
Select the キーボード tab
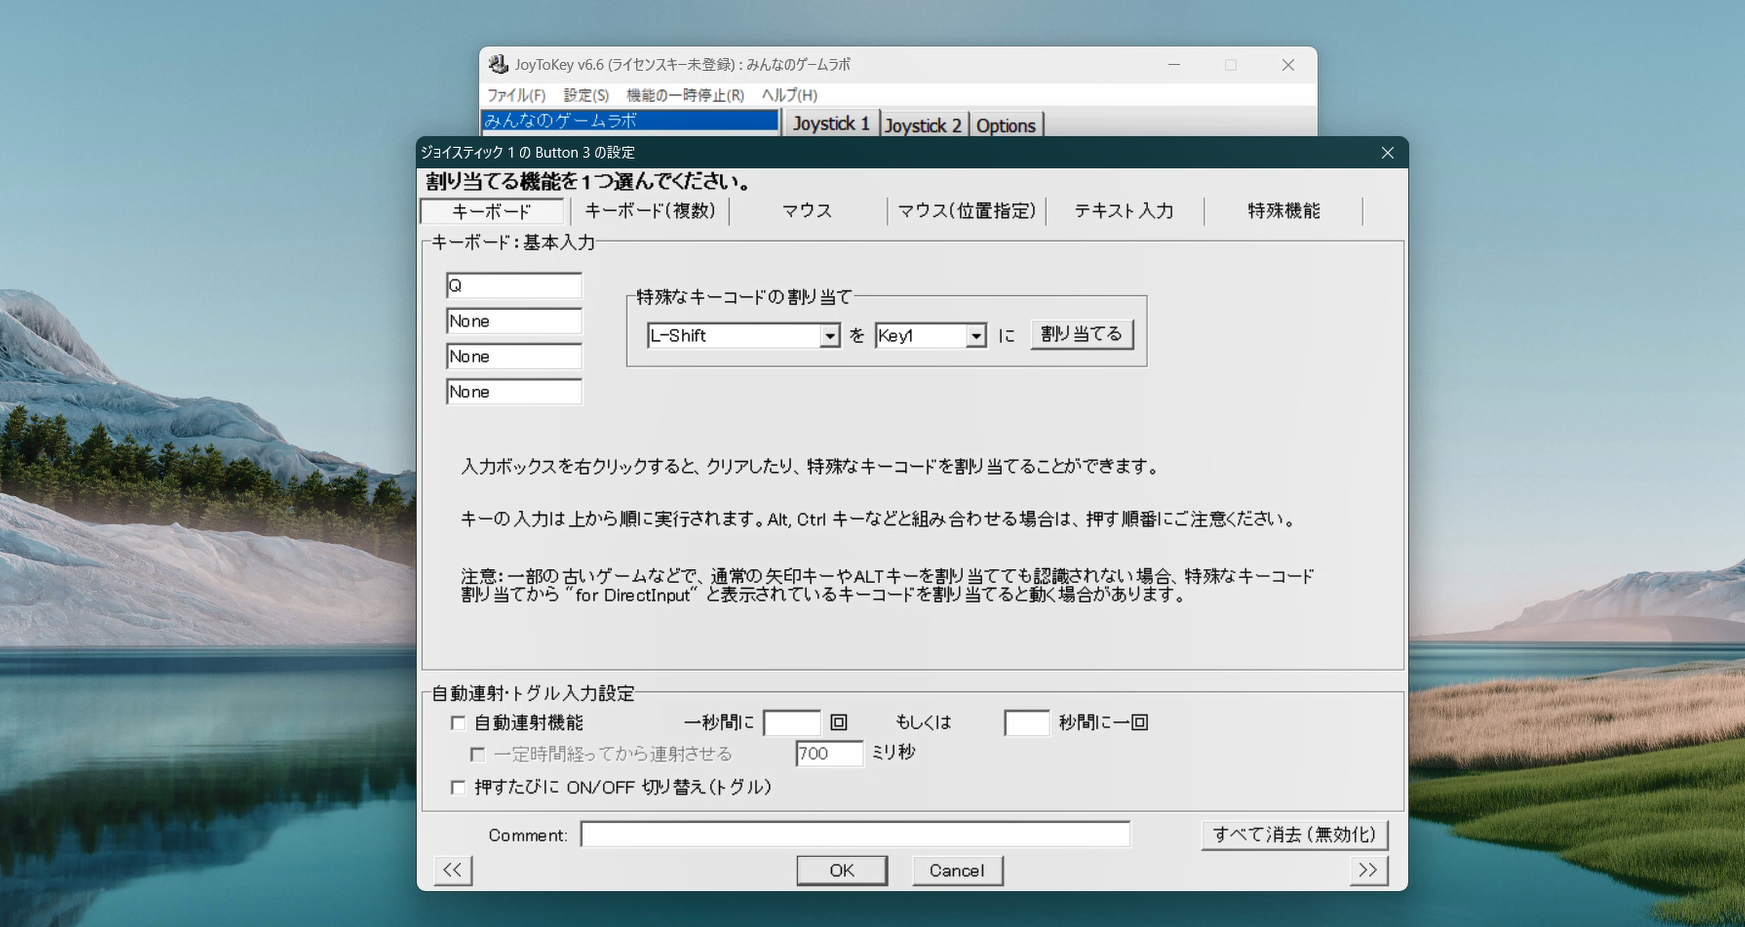[x=492, y=212]
